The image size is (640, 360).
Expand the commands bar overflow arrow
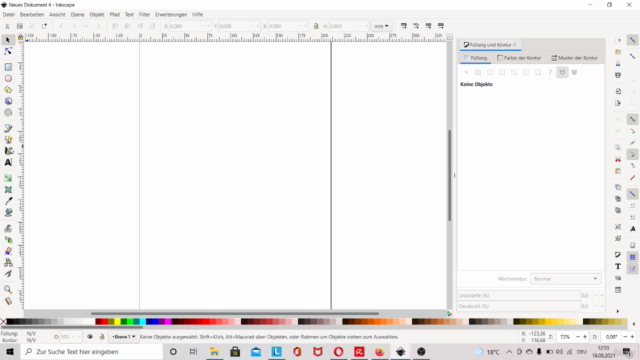point(618,311)
